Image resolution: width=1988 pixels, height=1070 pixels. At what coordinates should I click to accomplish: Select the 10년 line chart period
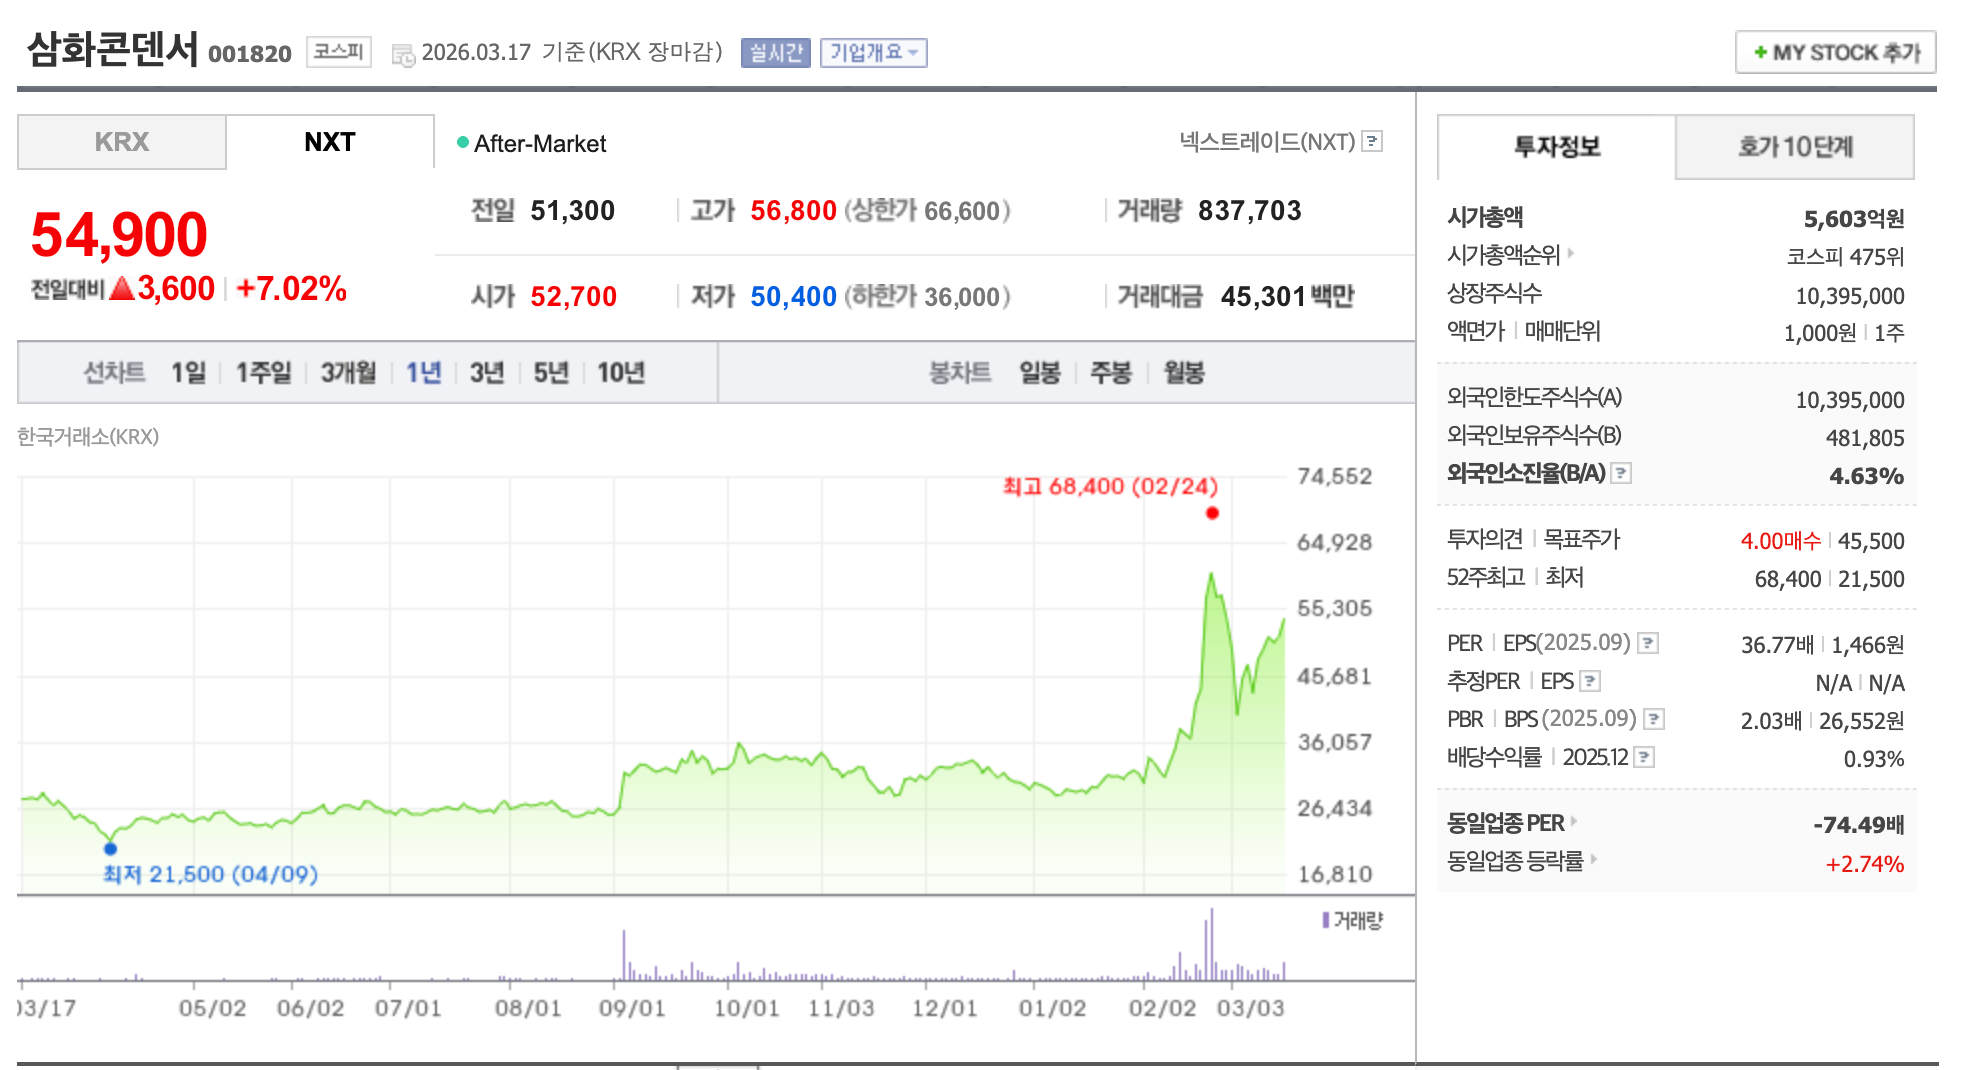click(x=621, y=373)
